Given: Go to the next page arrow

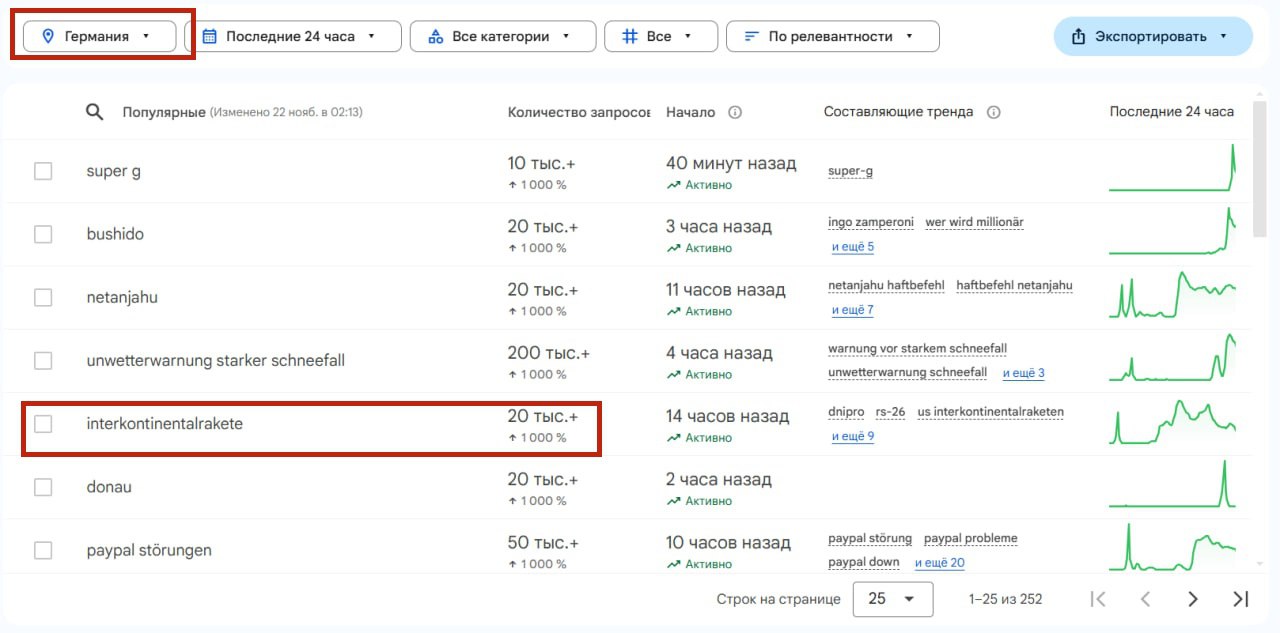Looking at the screenshot, I should pos(1192,599).
